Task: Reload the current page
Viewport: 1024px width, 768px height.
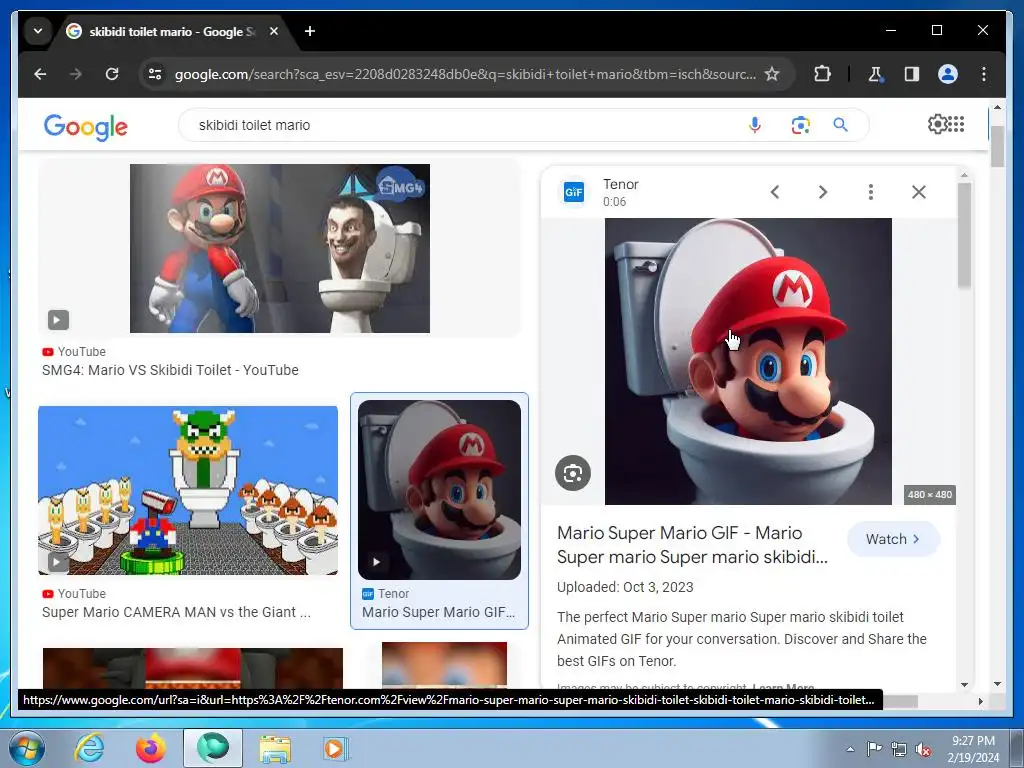Action: pyautogui.click(x=112, y=74)
